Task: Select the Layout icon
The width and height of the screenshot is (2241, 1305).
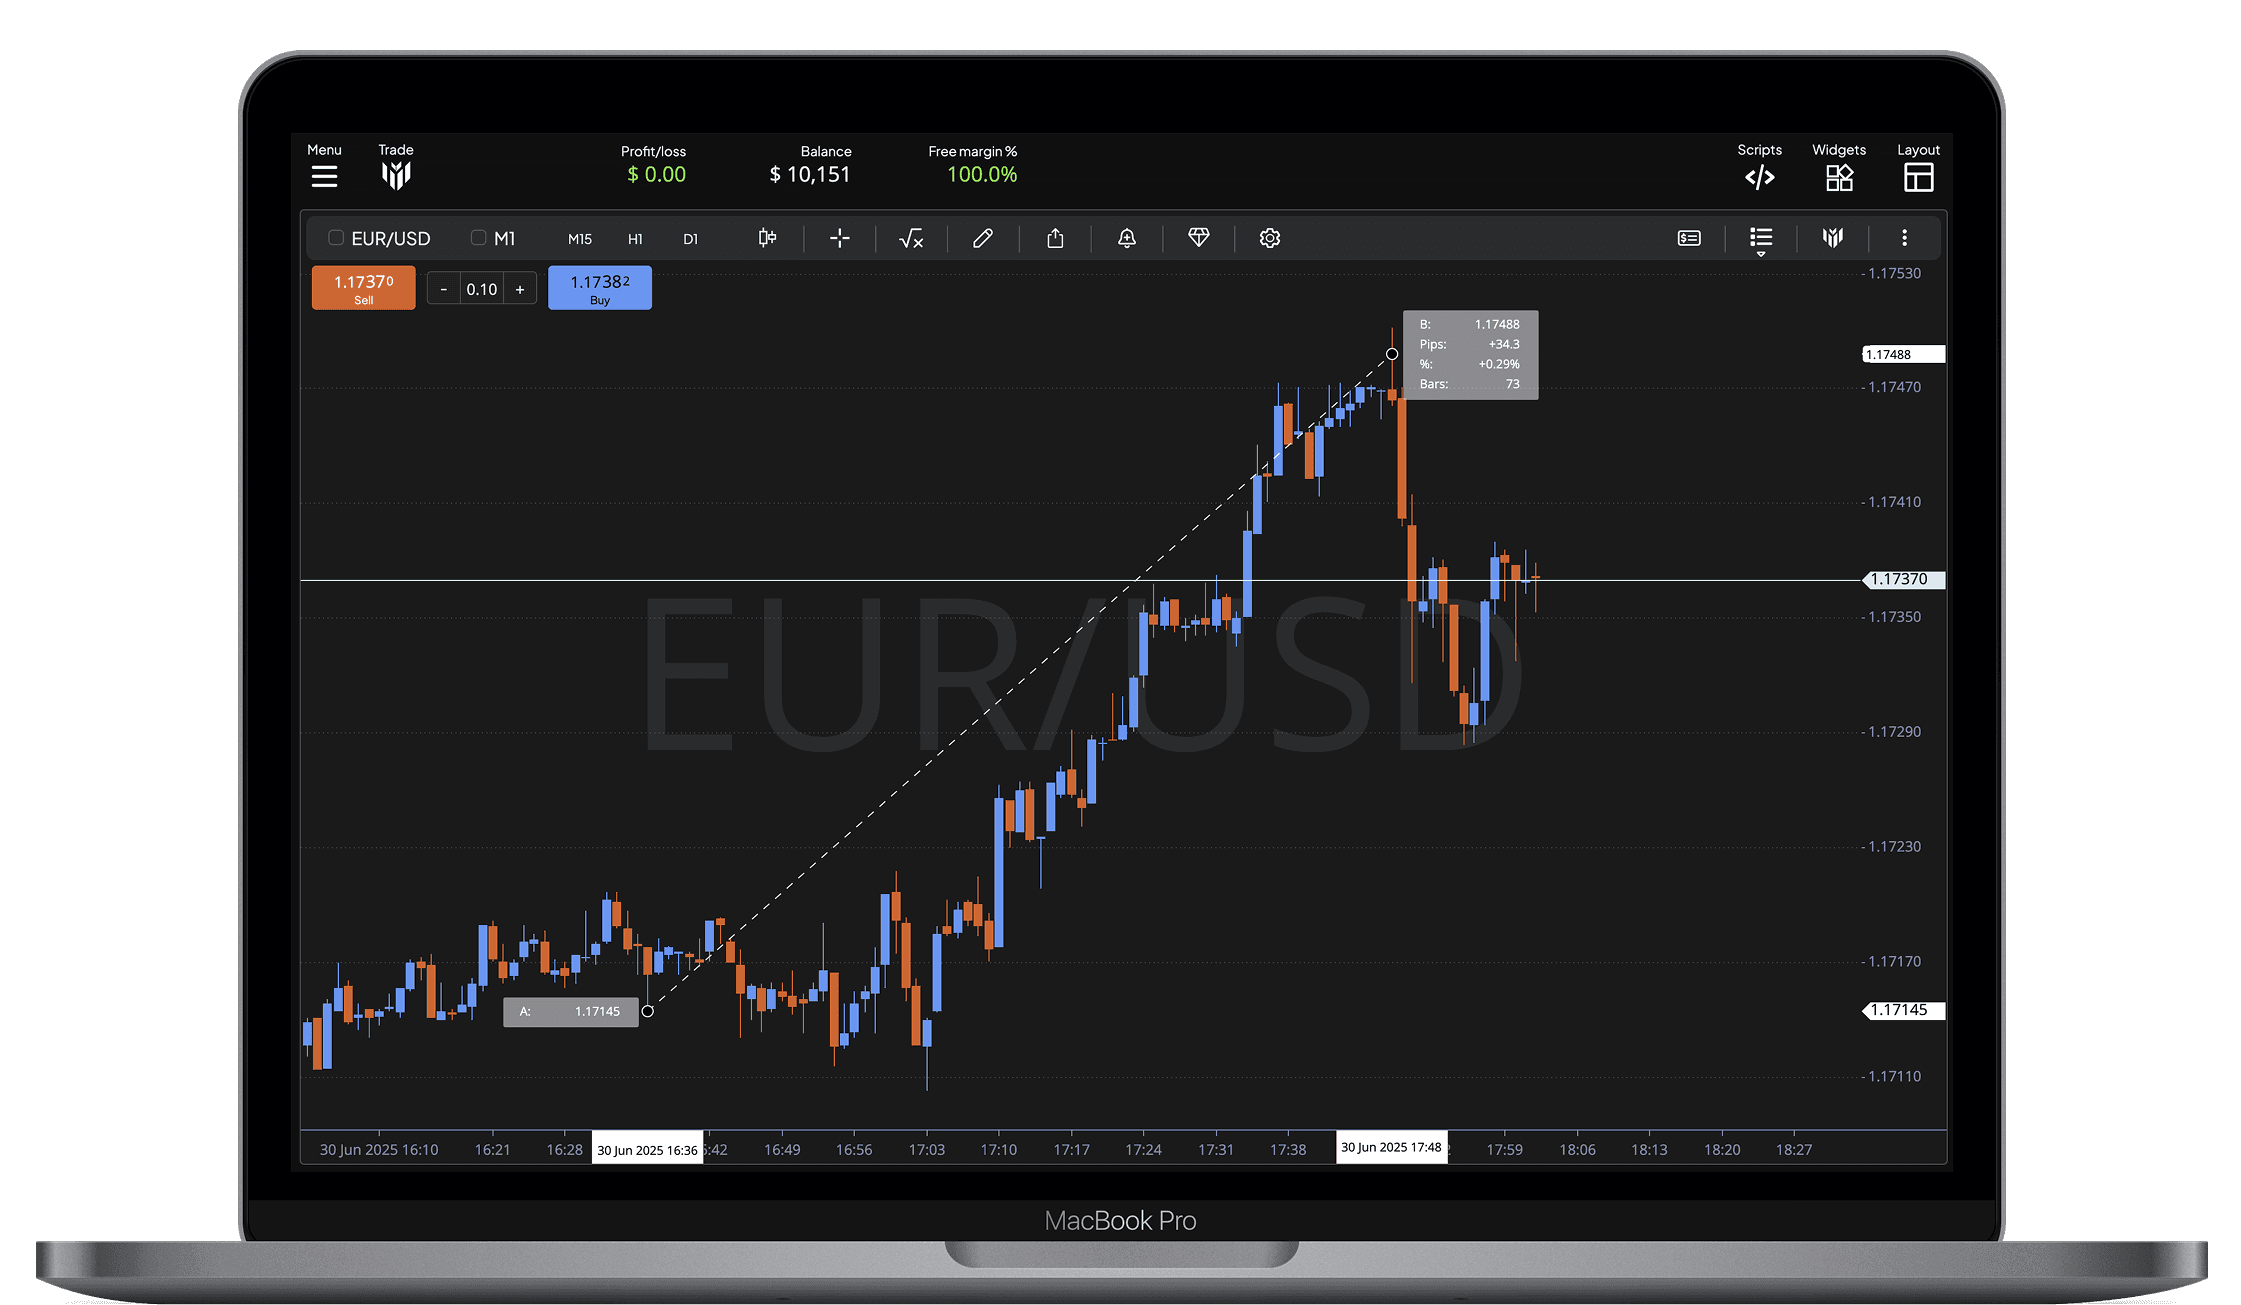Action: coord(1919,176)
